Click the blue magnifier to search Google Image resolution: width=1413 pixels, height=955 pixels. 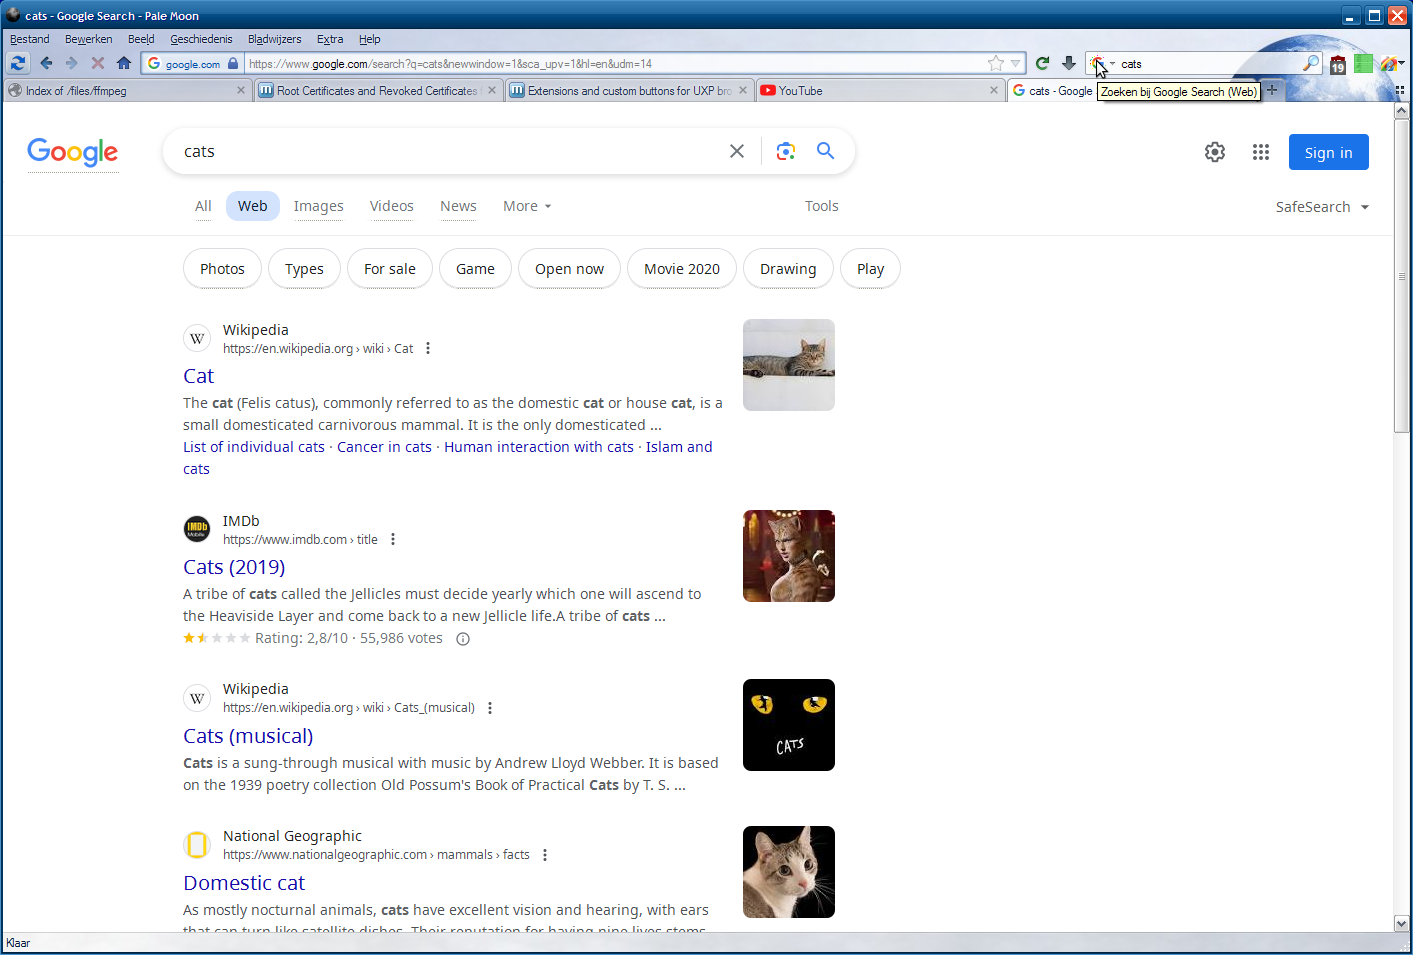[x=825, y=151]
